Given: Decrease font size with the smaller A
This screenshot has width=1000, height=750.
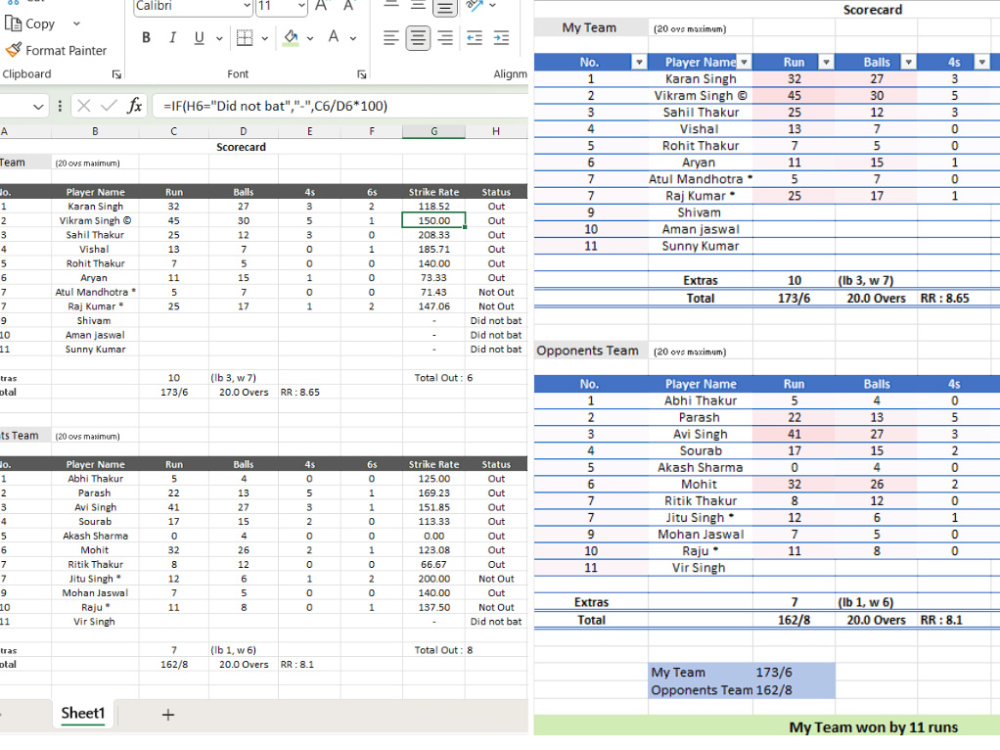Looking at the screenshot, I should [348, 6].
